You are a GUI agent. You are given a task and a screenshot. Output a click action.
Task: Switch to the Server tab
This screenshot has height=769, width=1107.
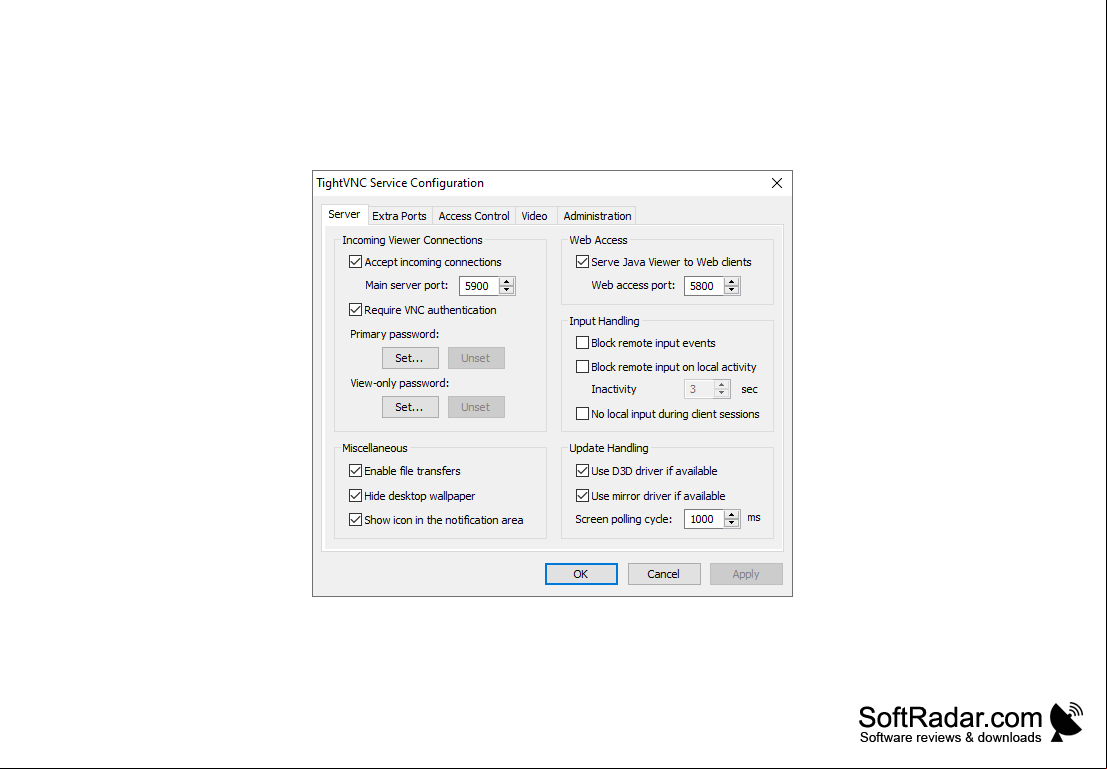(345, 215)
